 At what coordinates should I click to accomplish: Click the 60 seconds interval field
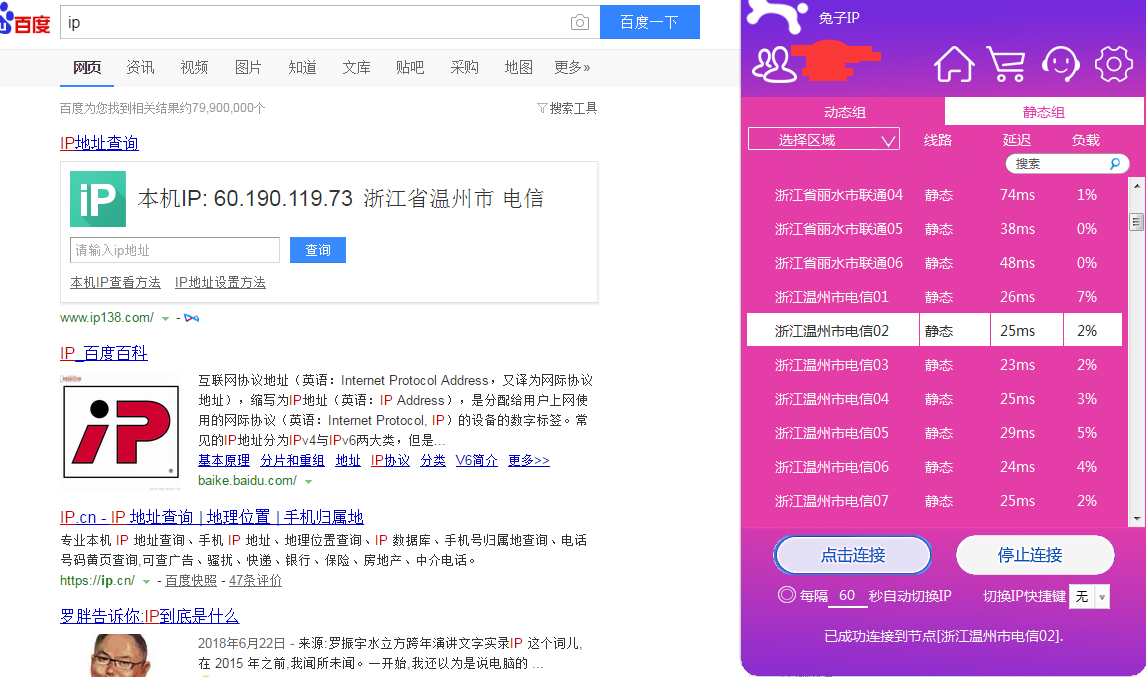click(x=847, y=596)
